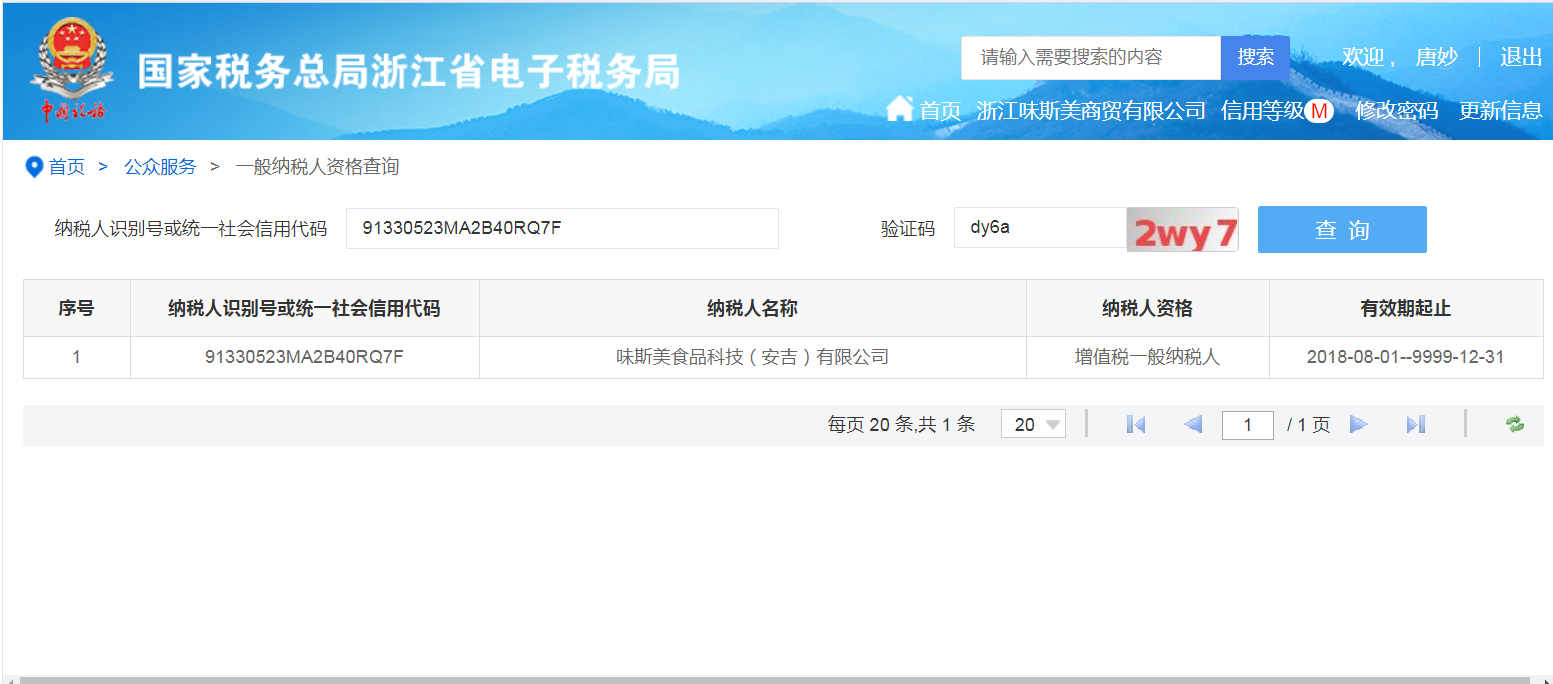The image size is (1553, 684).
Task: Go to the next results page
Action: (1358, 425)
